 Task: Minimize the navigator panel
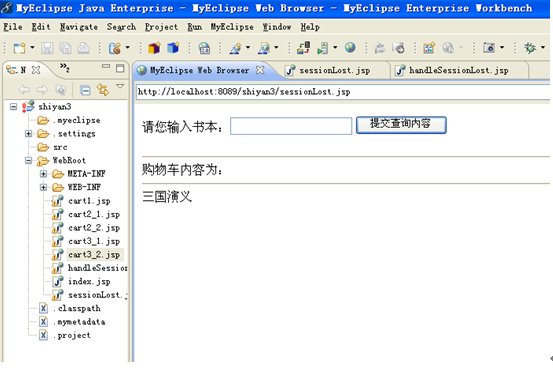106,66
